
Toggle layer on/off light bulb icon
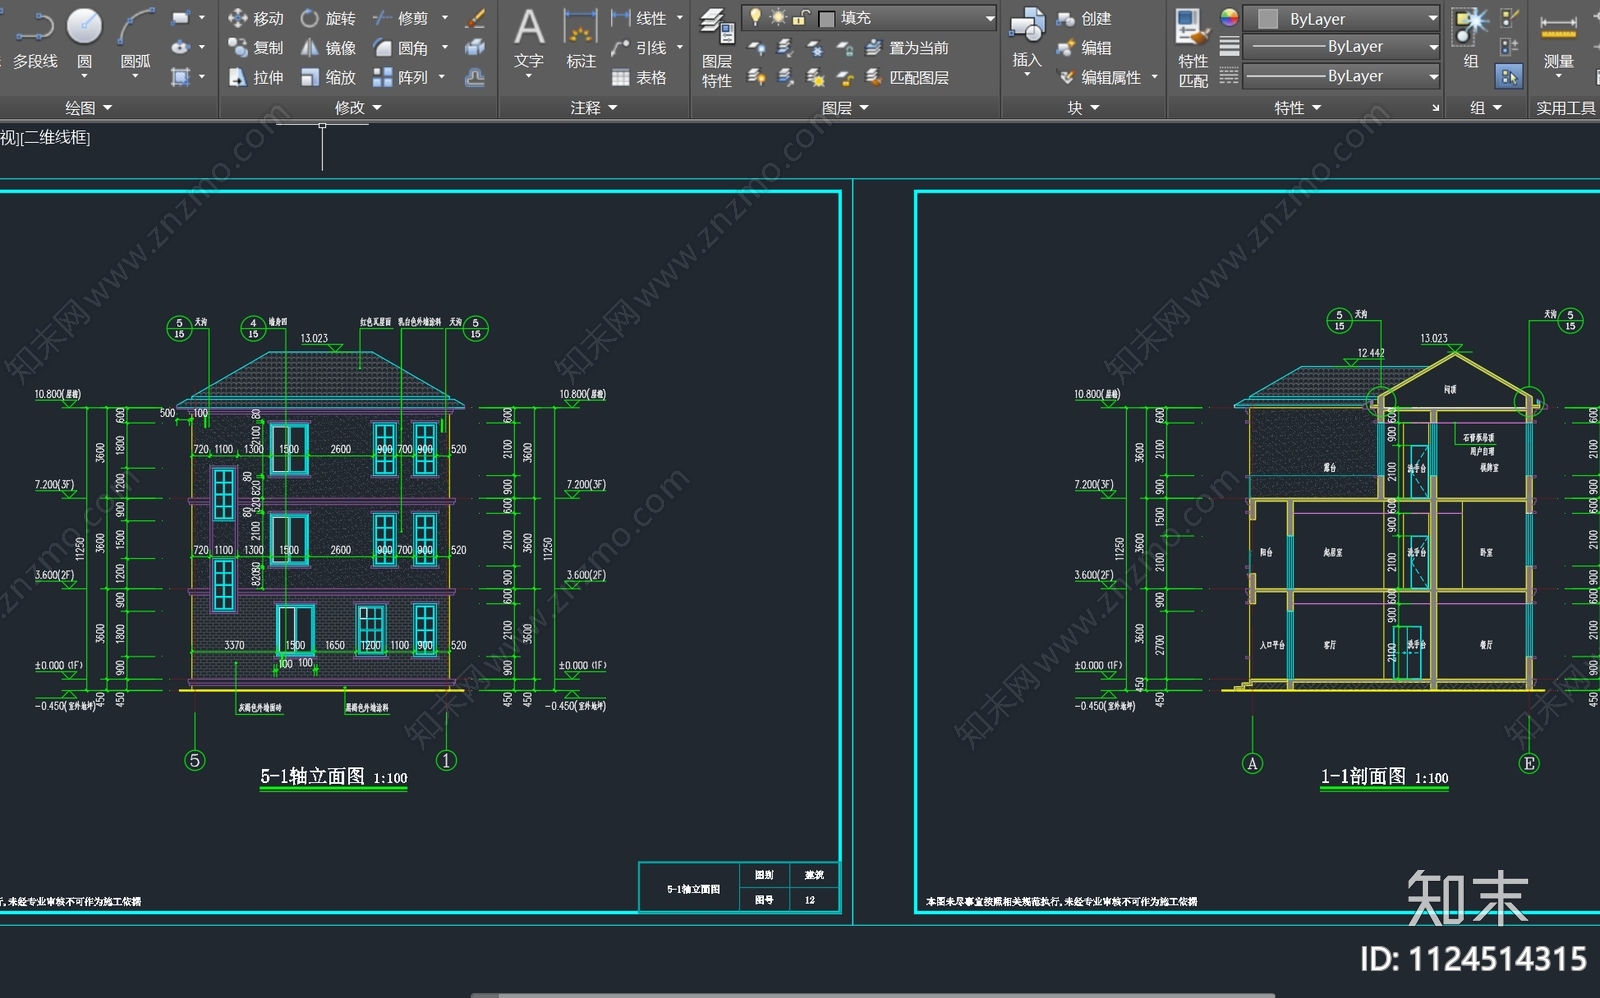click(x=756, y=17)
